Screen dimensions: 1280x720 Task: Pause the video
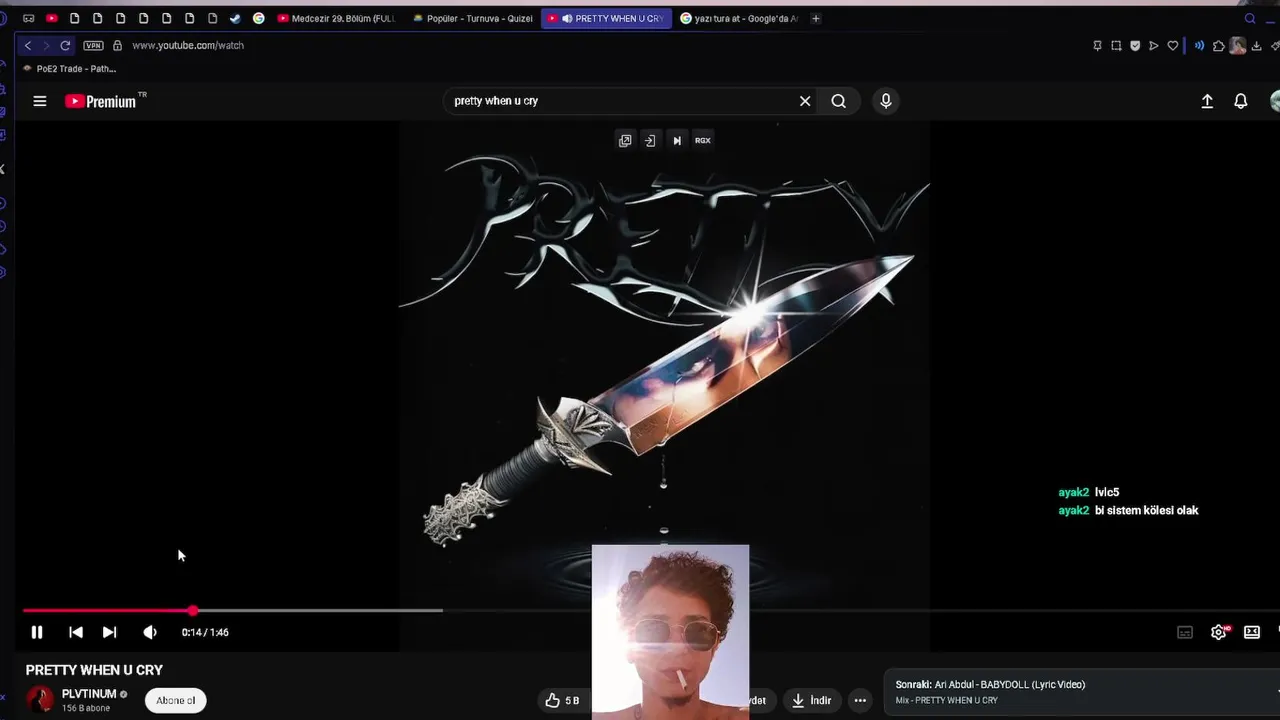click(37, 632)
